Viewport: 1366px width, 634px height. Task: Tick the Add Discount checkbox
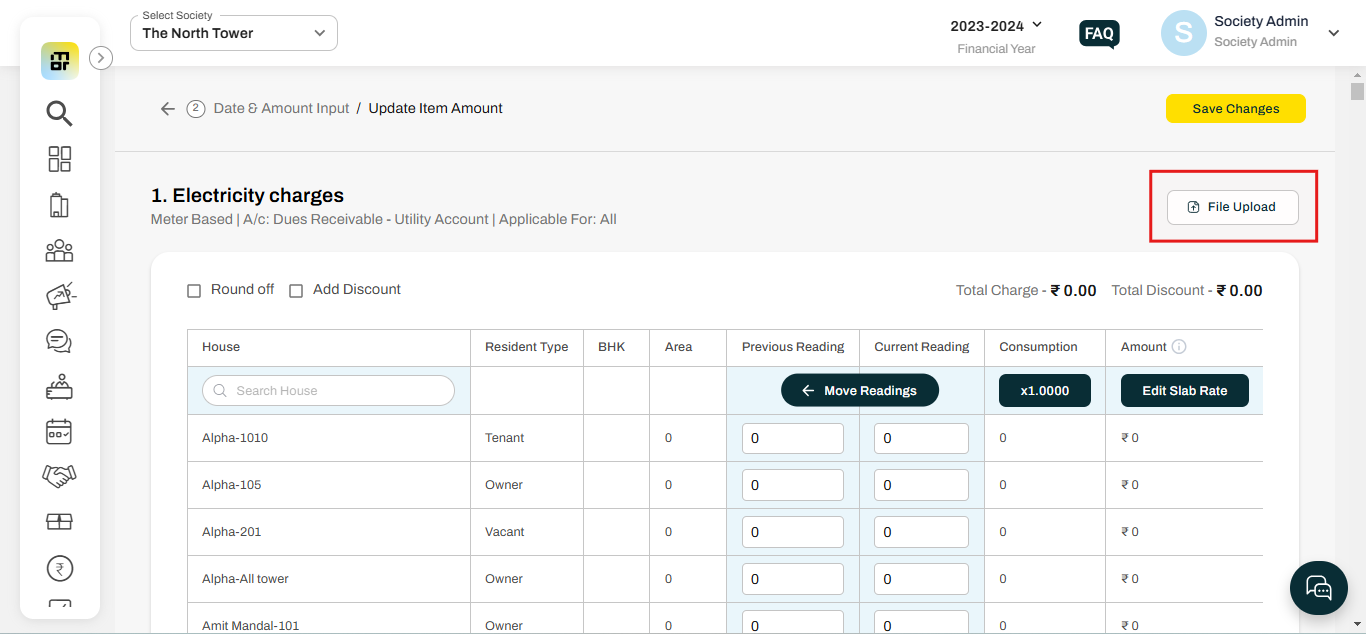296,291
